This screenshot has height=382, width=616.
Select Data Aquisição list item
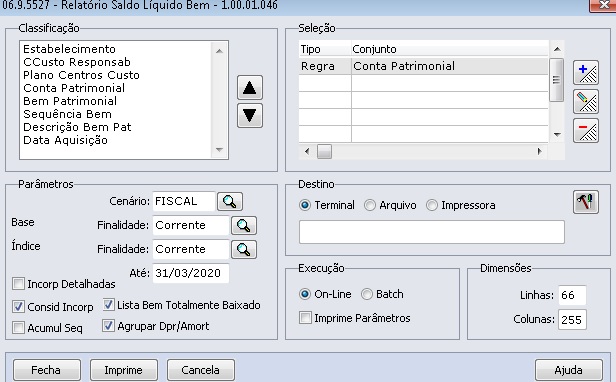(65, 140)
